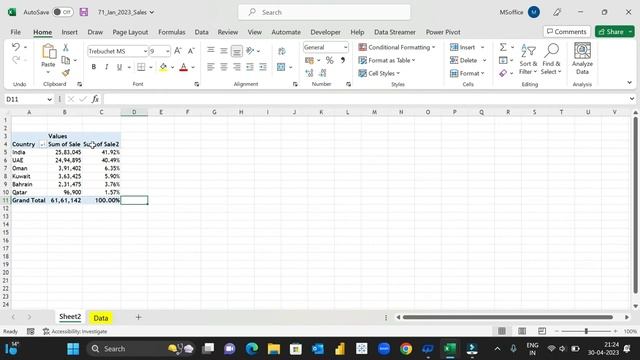640x360 pixels.
Task: Click the Increase Indent icon
Action: 263,67
